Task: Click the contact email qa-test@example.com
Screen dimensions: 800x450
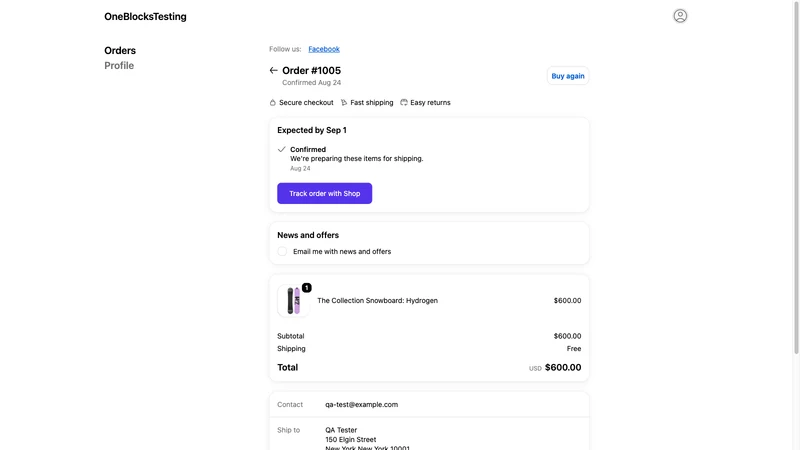Action: coord(361,404)
